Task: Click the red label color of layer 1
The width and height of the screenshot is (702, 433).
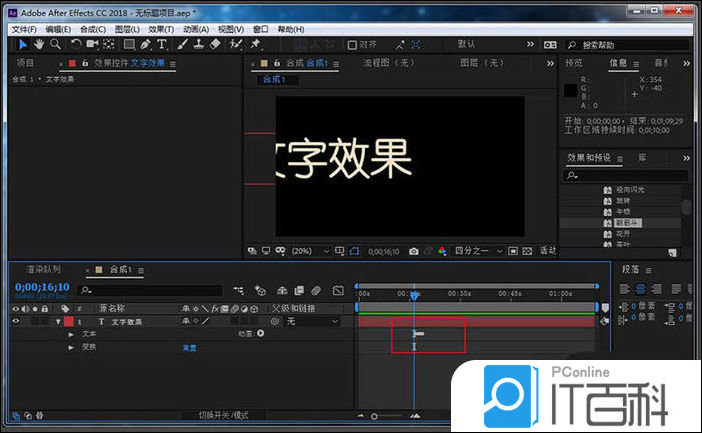Action: pyautogui.click(x=68, y=321)
